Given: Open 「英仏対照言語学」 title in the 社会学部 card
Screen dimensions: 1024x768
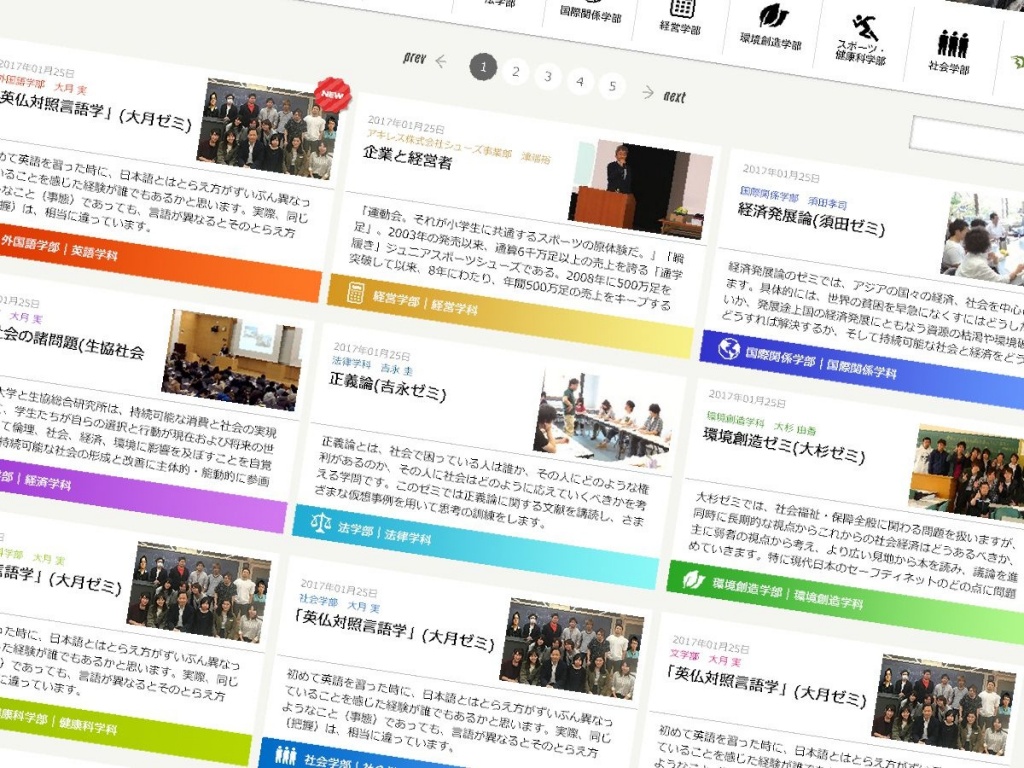Looking at the screenshot, I should [393, 632].
